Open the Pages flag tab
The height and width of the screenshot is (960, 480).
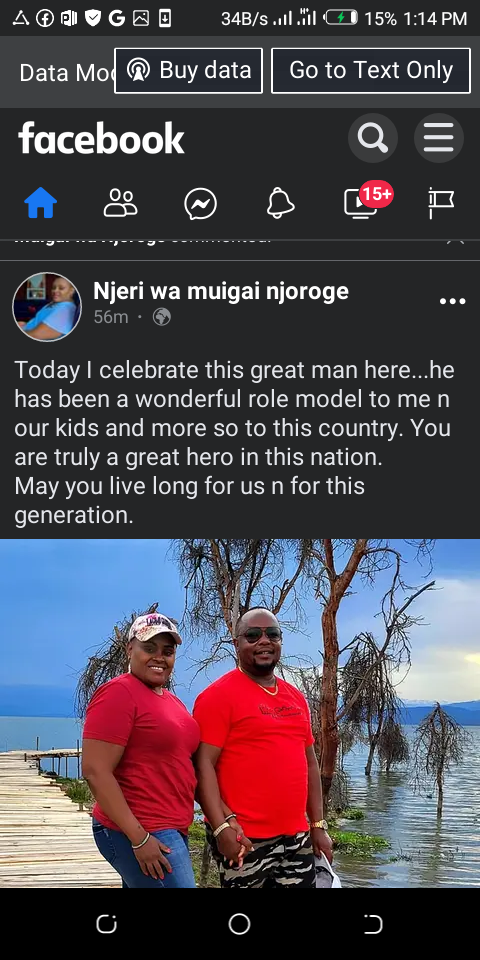(441, 203)
